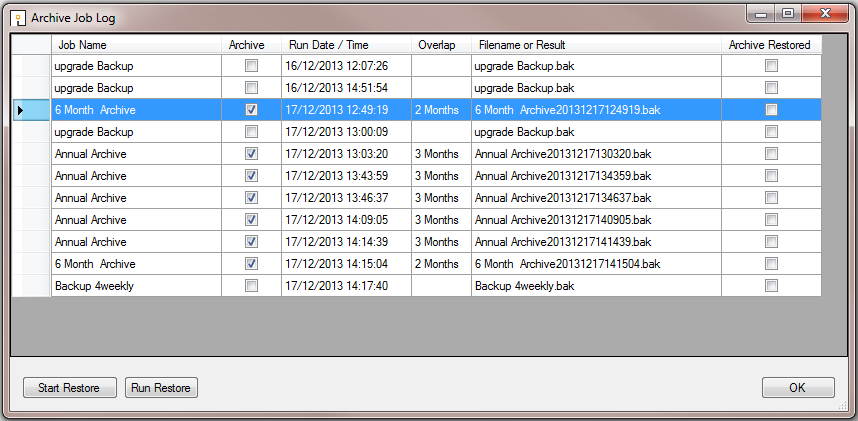Screen dimensions: 858x421
Task: Select the 17/12/2013 14:14:39 run date cell
Action: [x=346, y=242]
